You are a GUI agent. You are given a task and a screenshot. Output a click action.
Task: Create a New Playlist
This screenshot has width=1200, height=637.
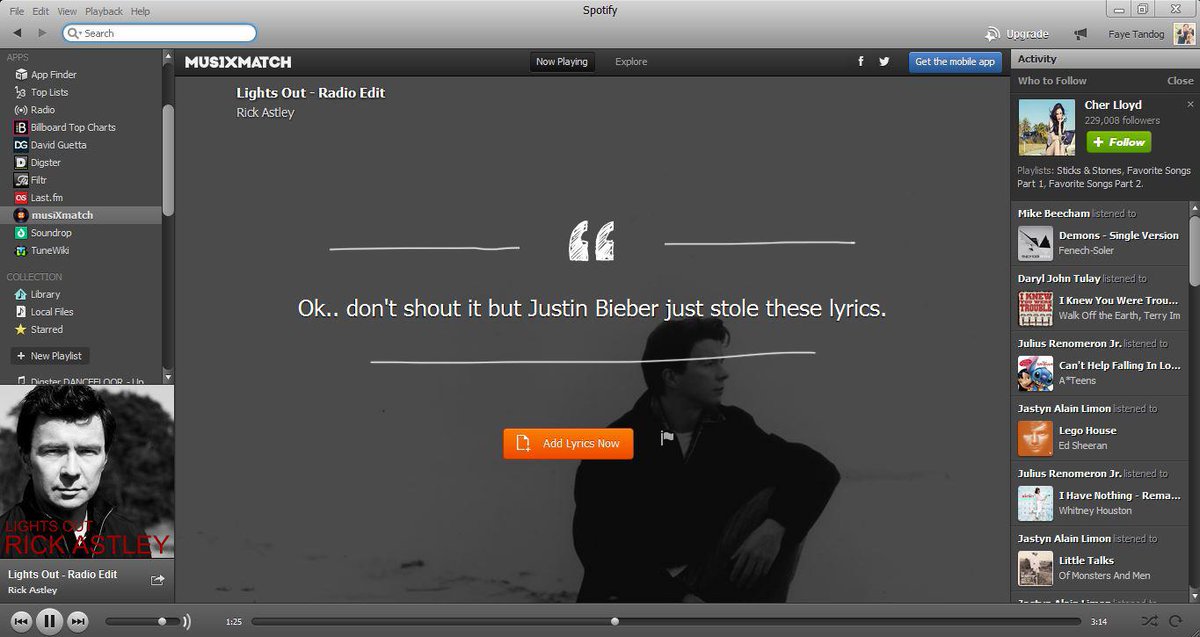[49, 355]
